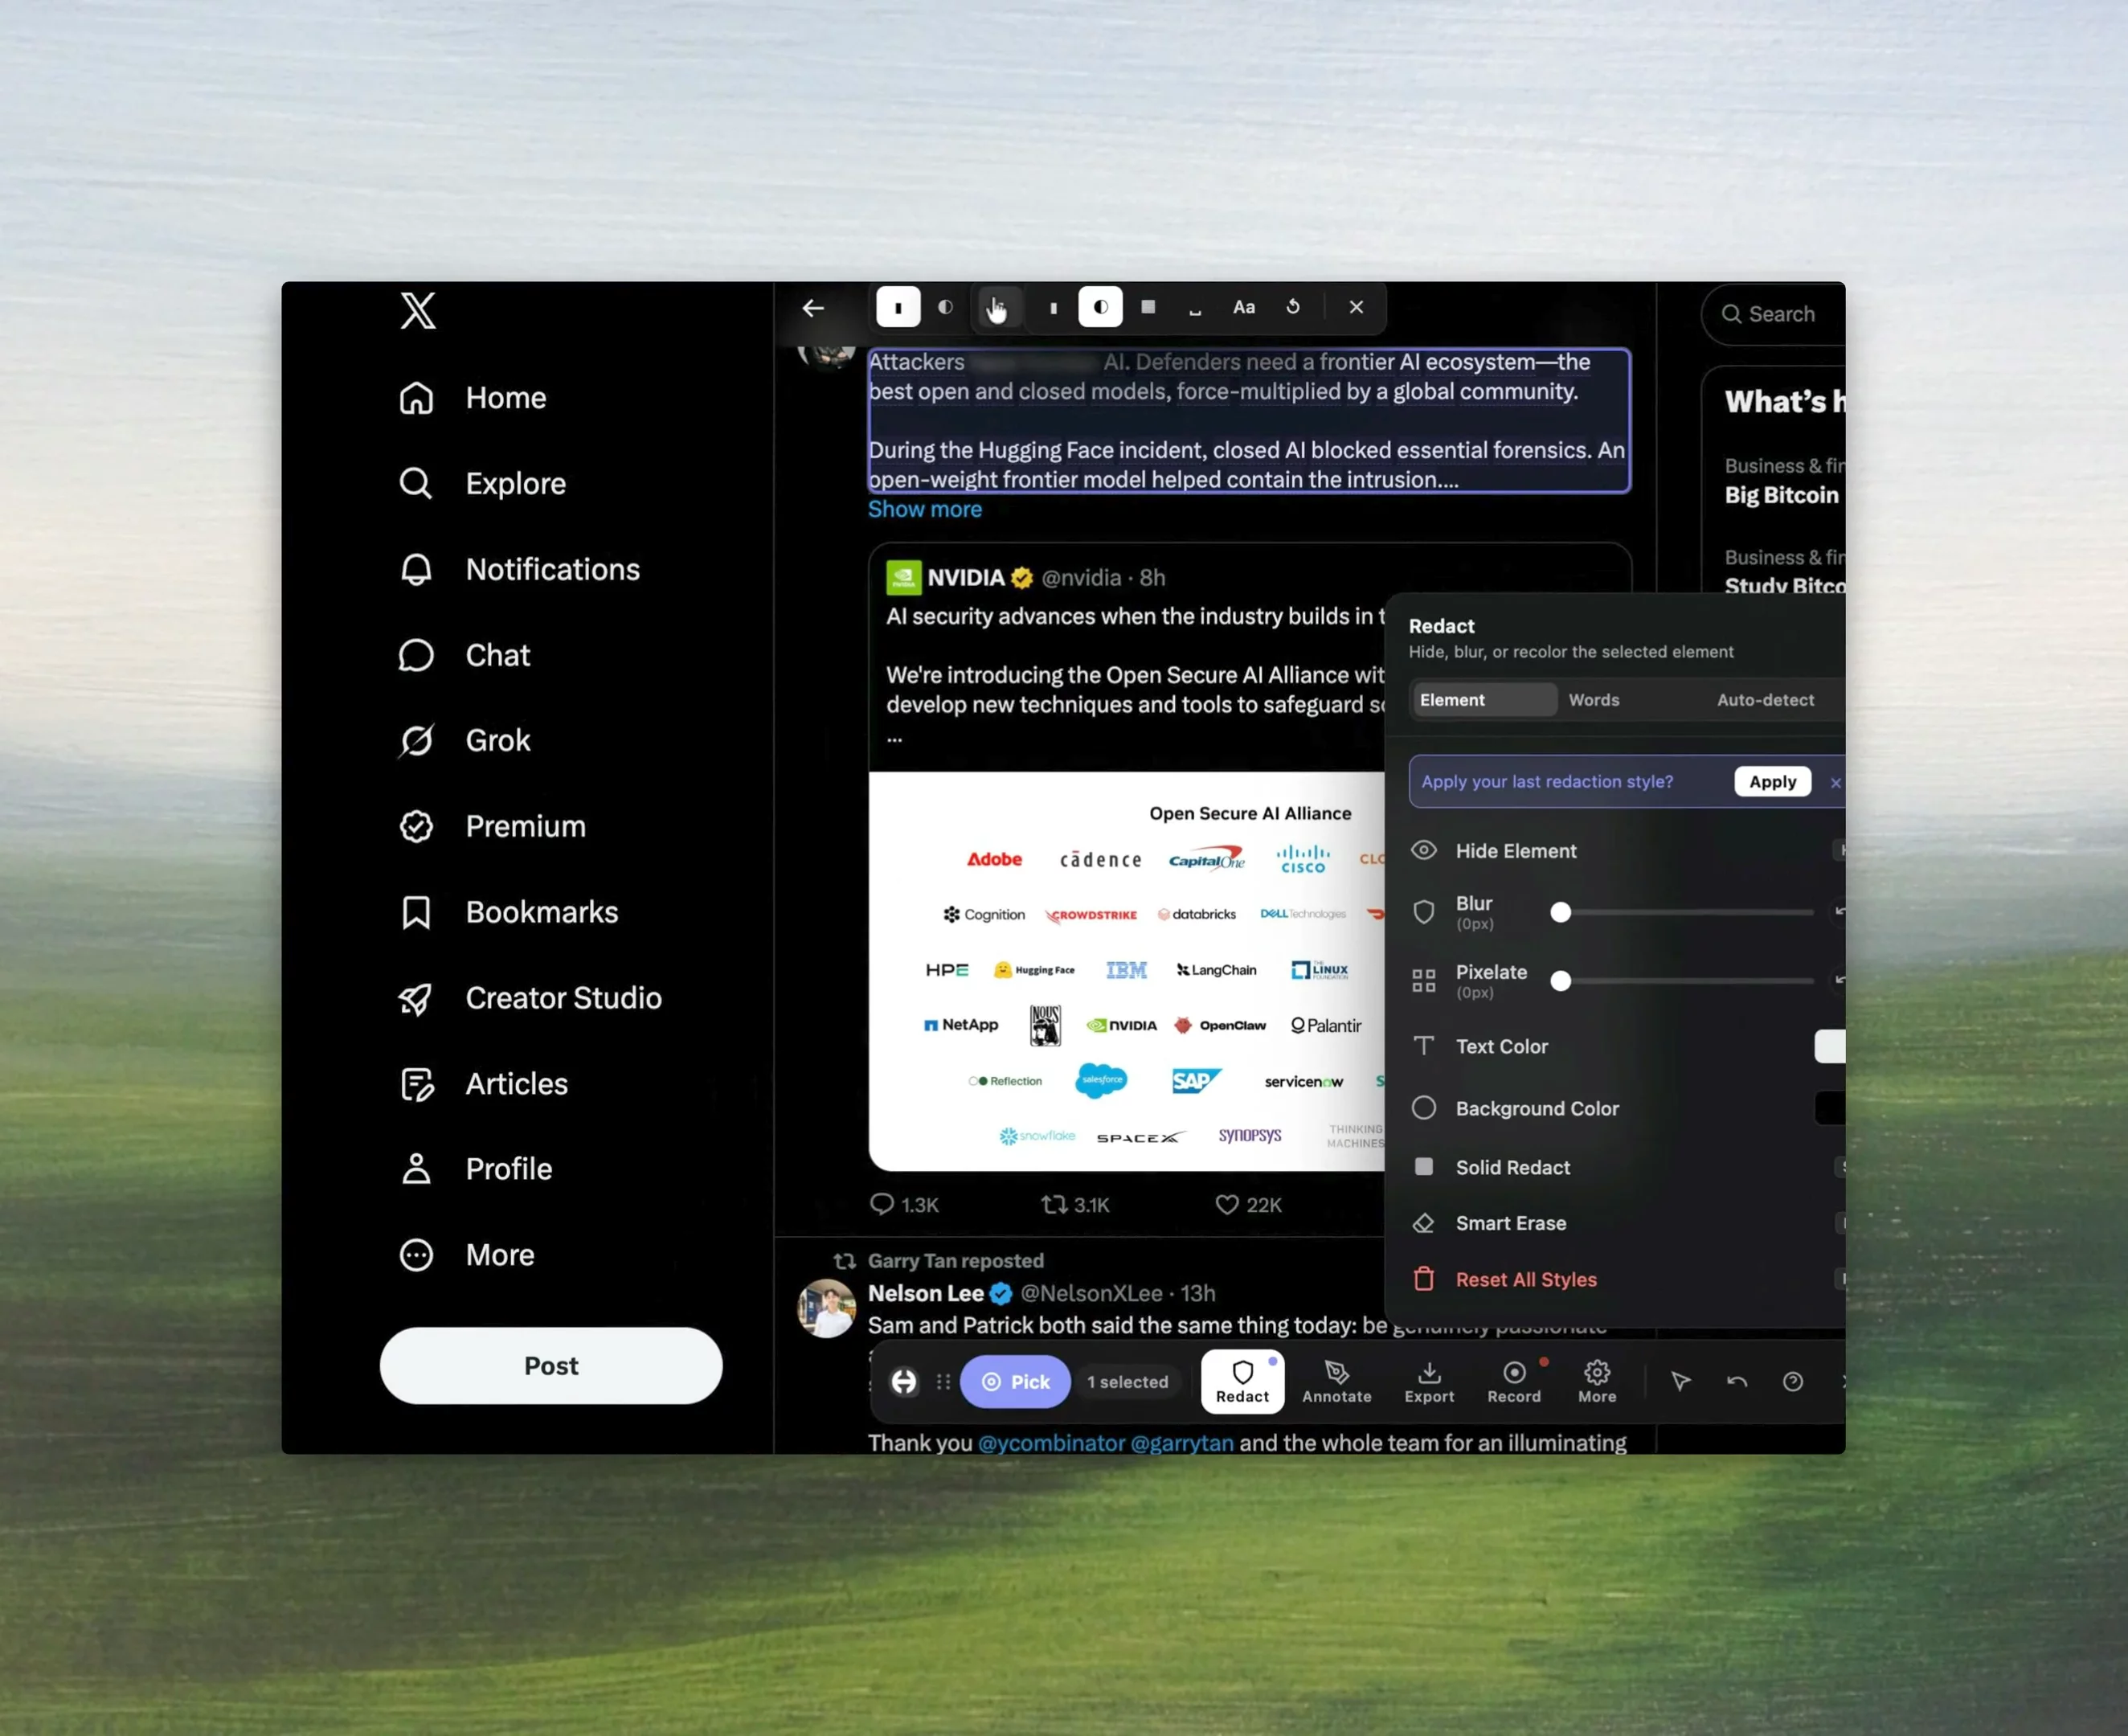Click the 'Garry Tan reposted' label
2128x1736 pixels.
(x=956, y=1261)
